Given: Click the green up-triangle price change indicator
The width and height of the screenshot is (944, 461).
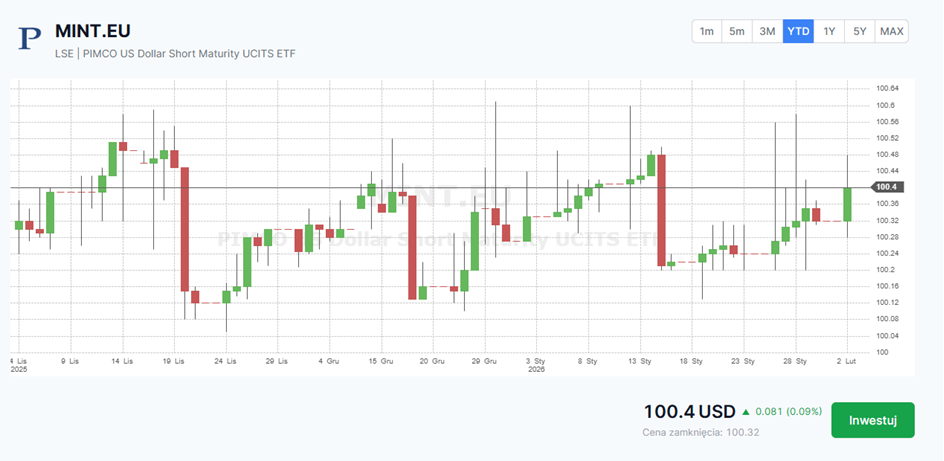Looking at the screenshot, I should (x=745, y=412).
